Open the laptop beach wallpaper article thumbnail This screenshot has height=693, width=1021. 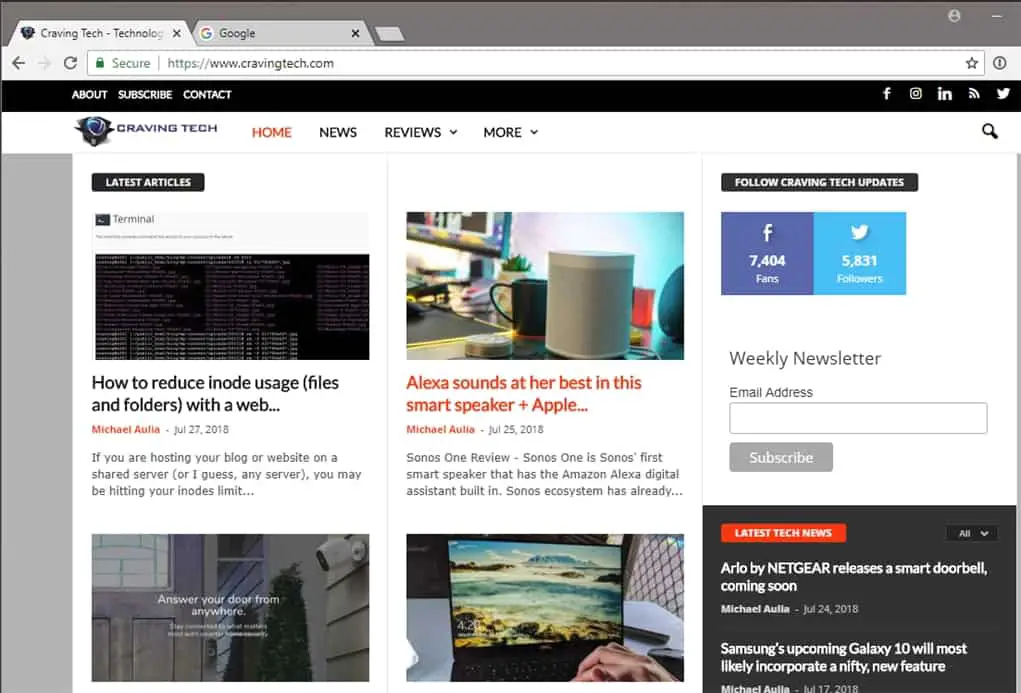click(545, 608)
